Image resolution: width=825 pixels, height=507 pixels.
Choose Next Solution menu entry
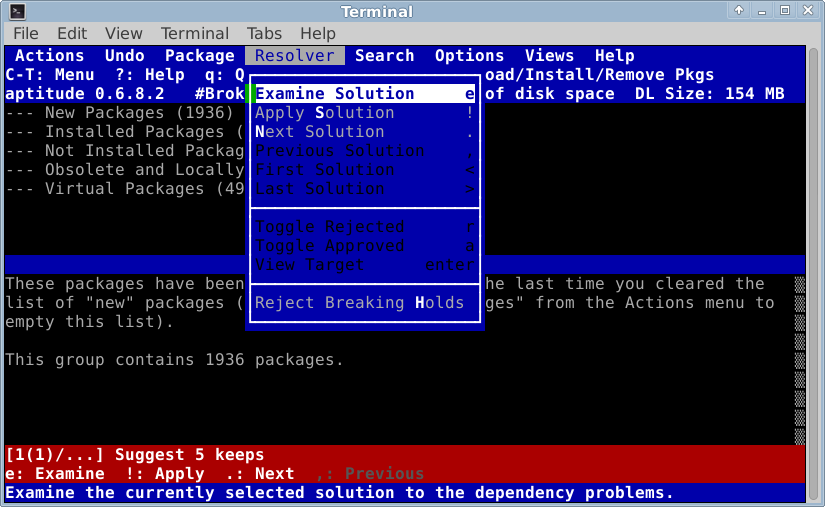365,131
